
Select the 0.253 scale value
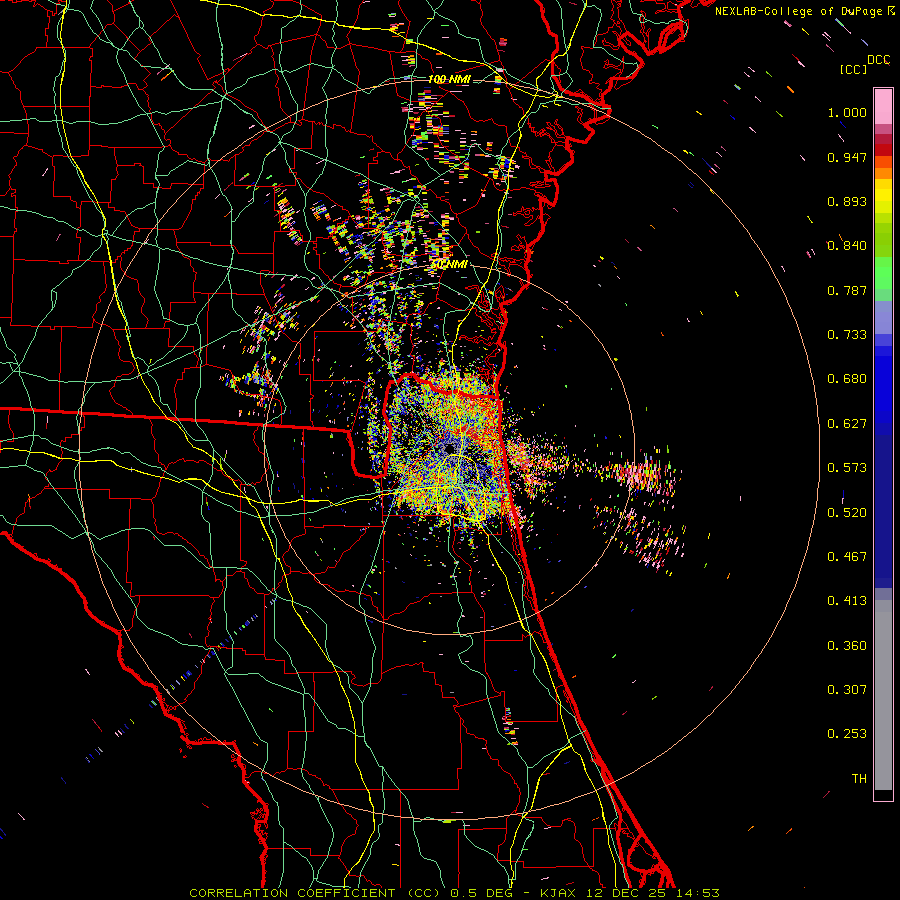tap(847, 734)
